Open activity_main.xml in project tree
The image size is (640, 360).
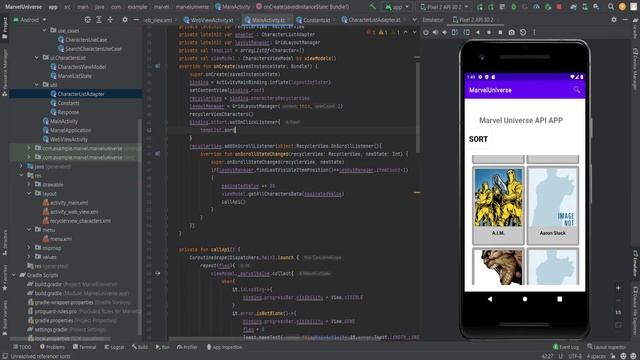[65, 202]
